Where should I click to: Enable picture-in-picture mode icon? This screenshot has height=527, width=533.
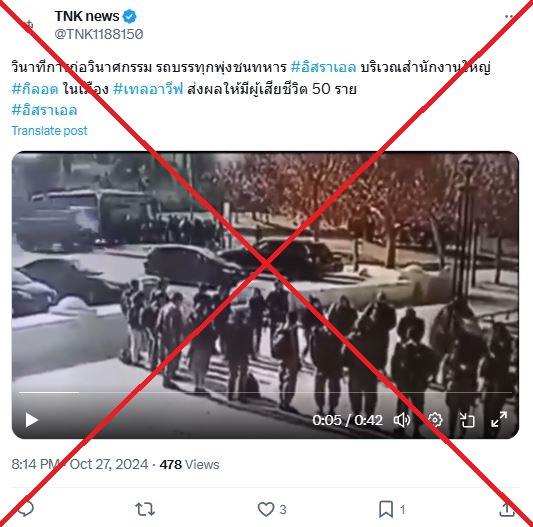pos(467,420)
